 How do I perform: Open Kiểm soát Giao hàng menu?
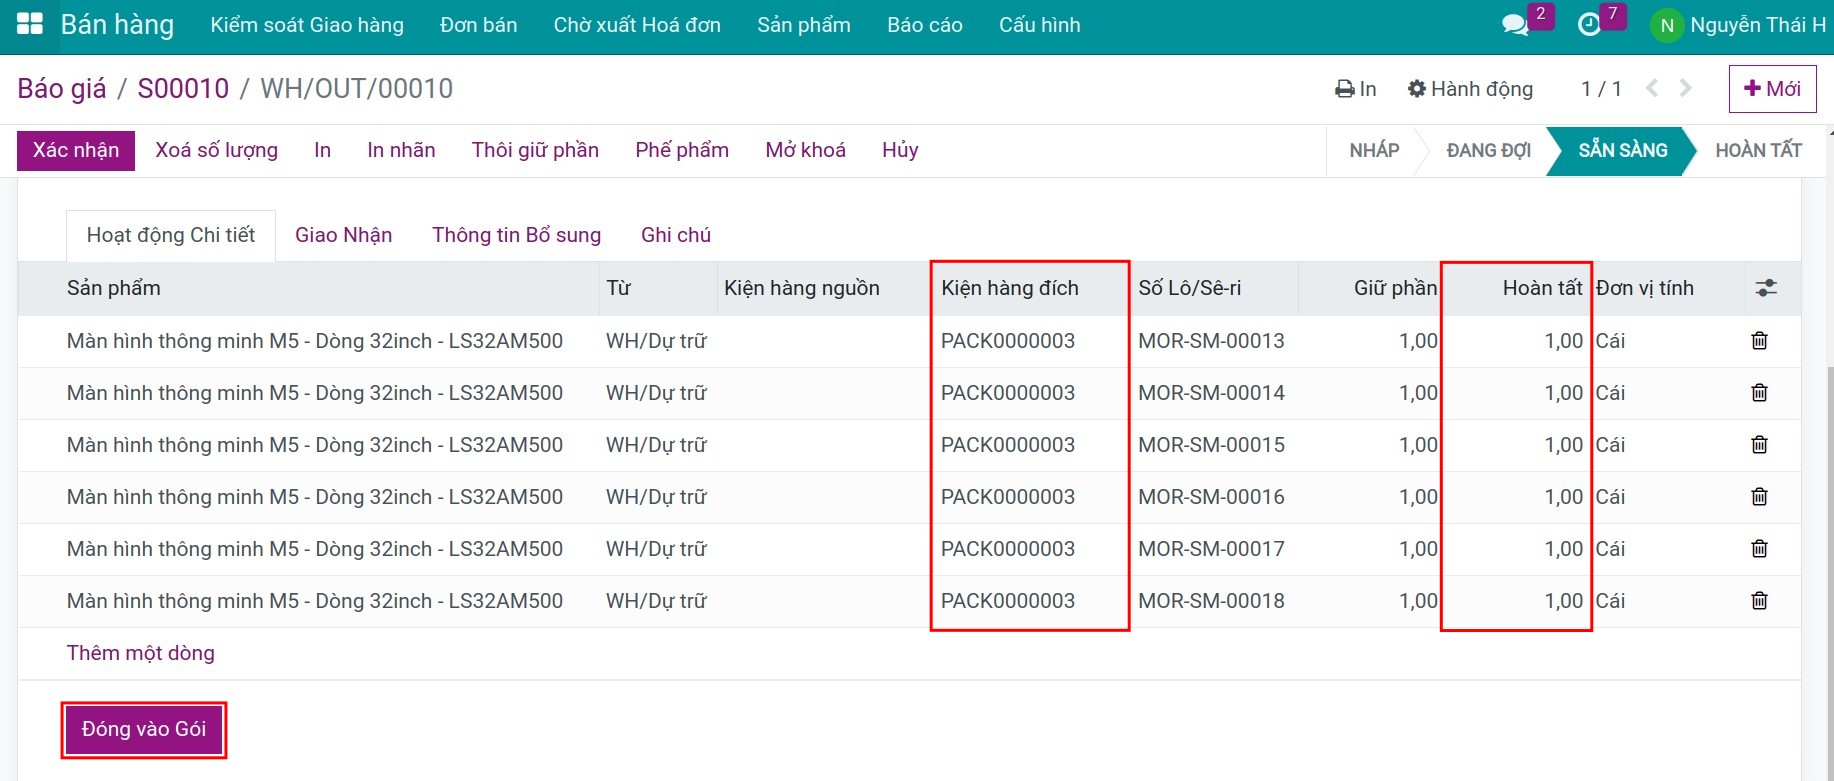[x=307, y=25]
